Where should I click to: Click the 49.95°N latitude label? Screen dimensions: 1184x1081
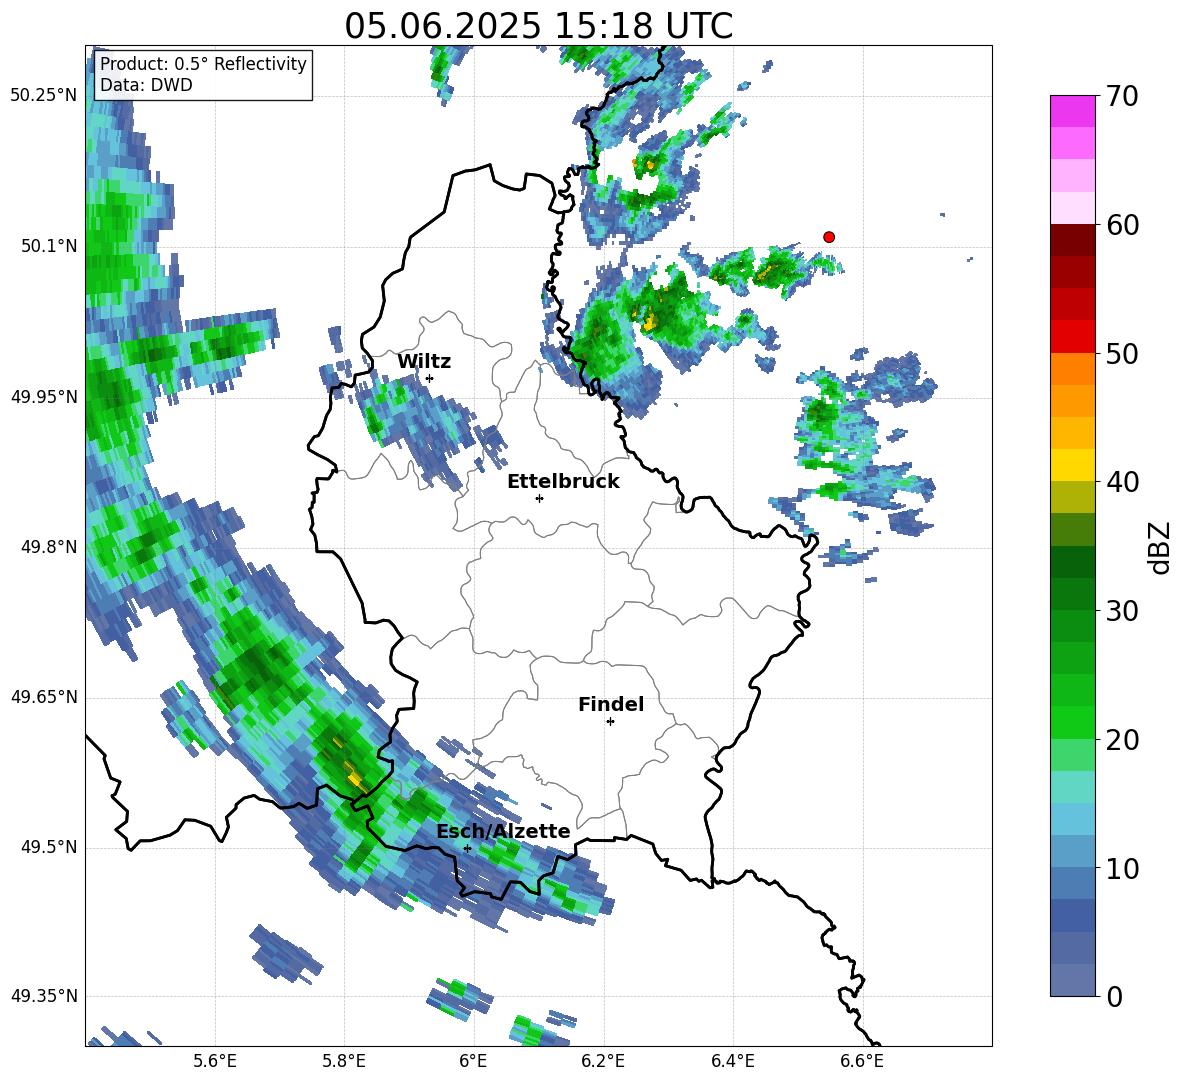tap(44, 397)
